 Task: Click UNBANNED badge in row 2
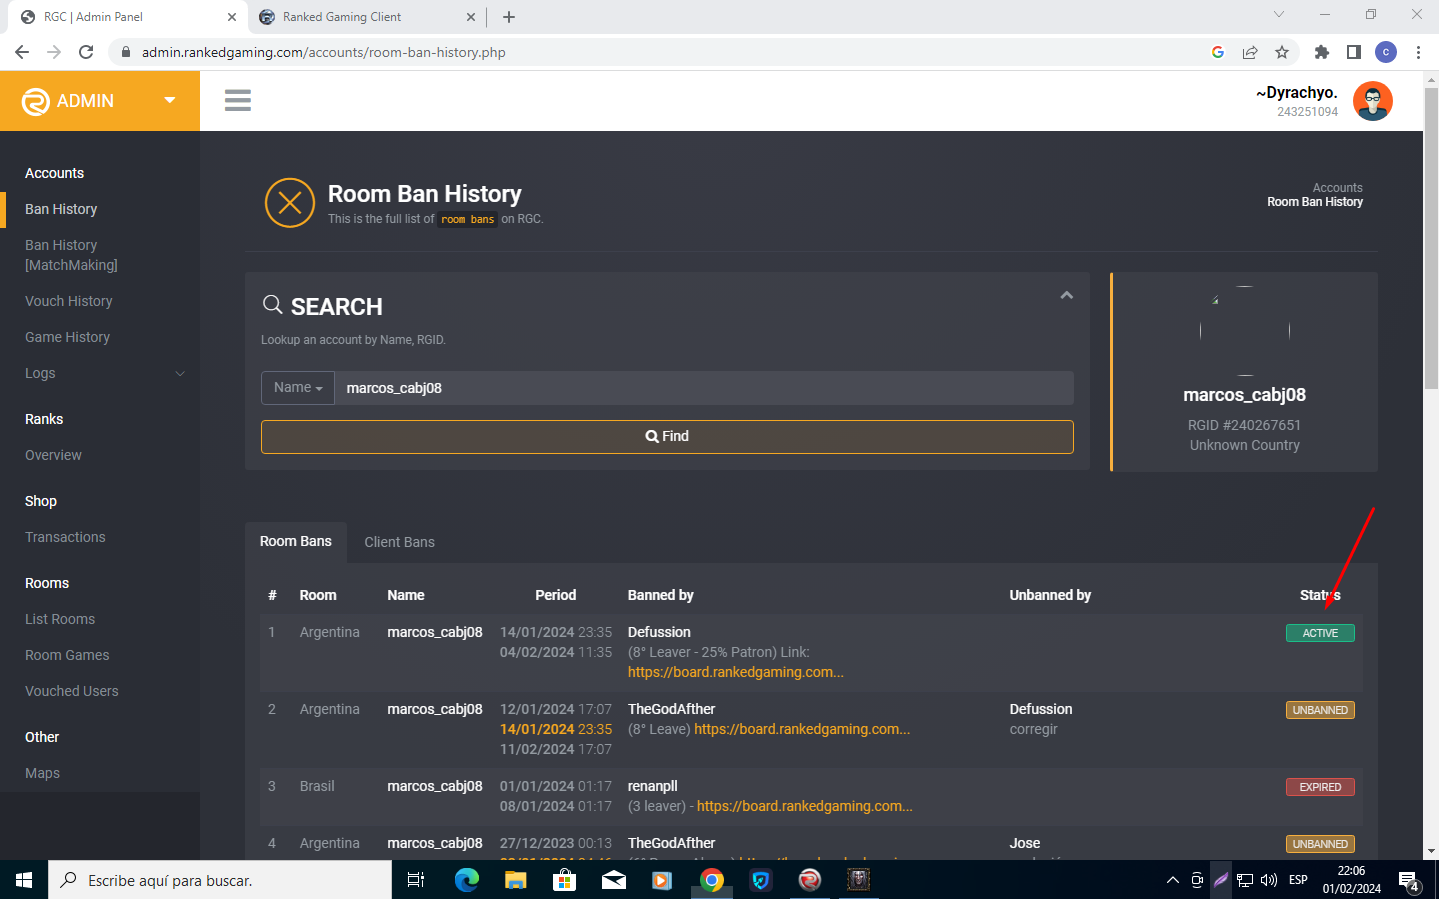tap(1320, 710)
